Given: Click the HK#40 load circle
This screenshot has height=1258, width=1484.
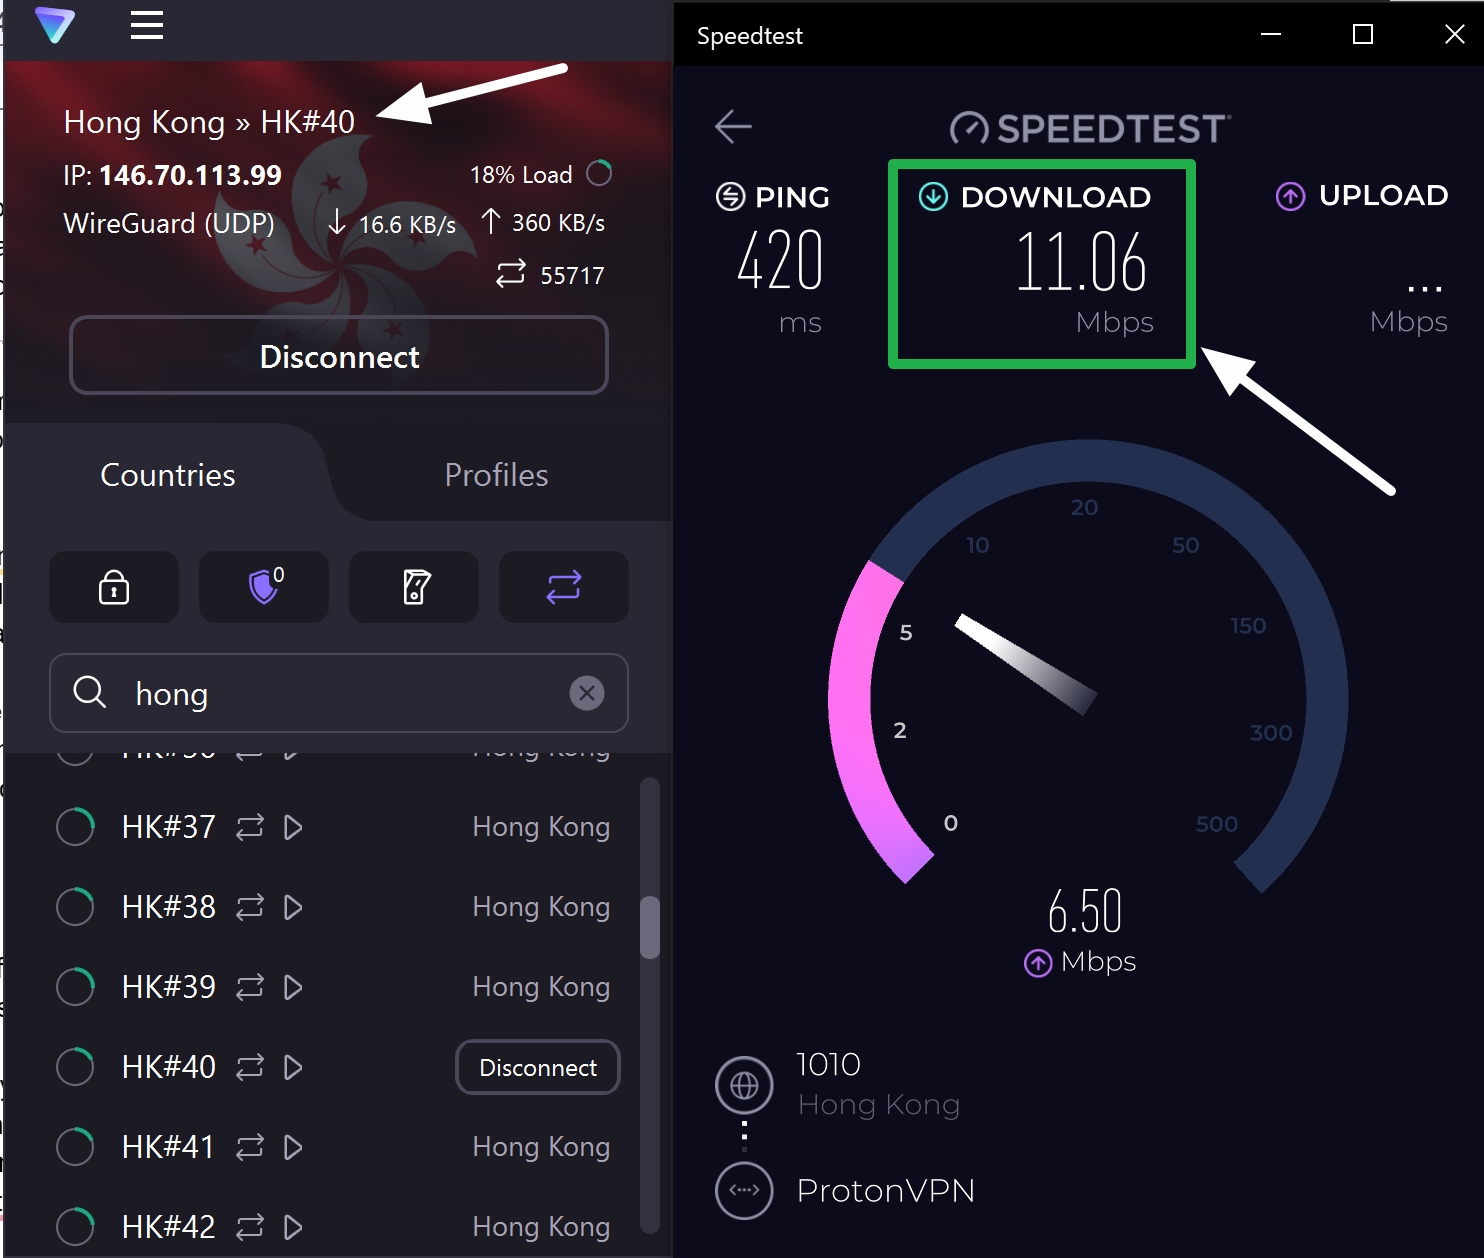Looking at the screenshot, I should pos(75,1067).
